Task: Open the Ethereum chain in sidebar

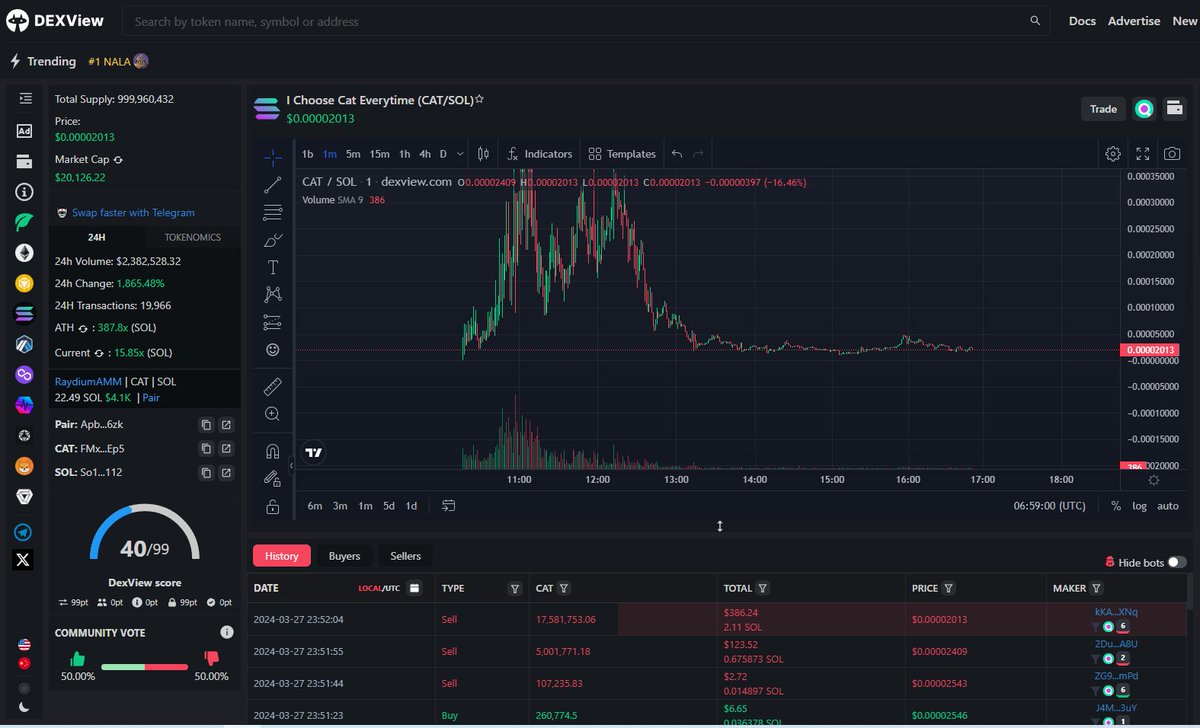Action: (x=24, y=254)
